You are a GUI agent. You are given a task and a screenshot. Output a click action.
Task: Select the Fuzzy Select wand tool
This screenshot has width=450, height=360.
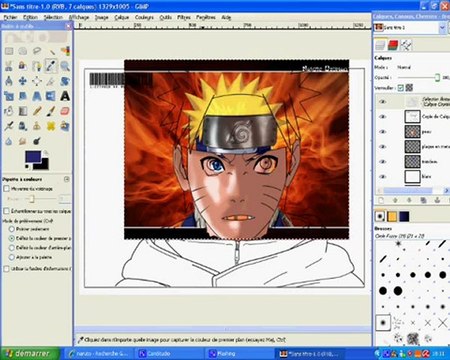coord(51,51)
